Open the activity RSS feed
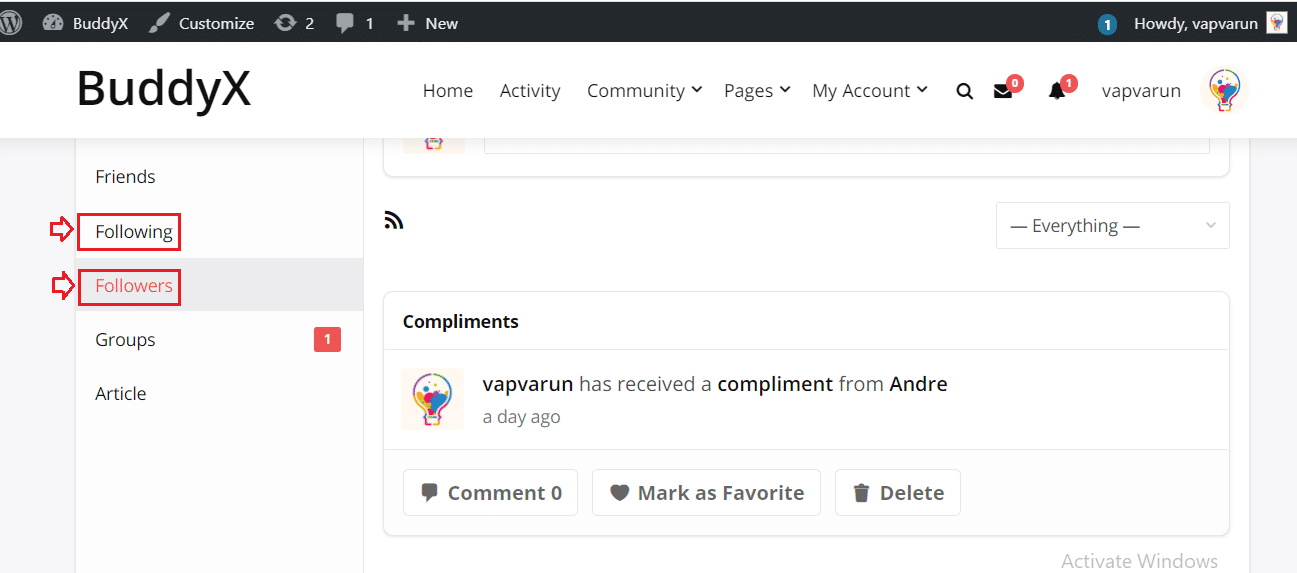Viewport: 1297px width, 573px height. coord(394,221)
